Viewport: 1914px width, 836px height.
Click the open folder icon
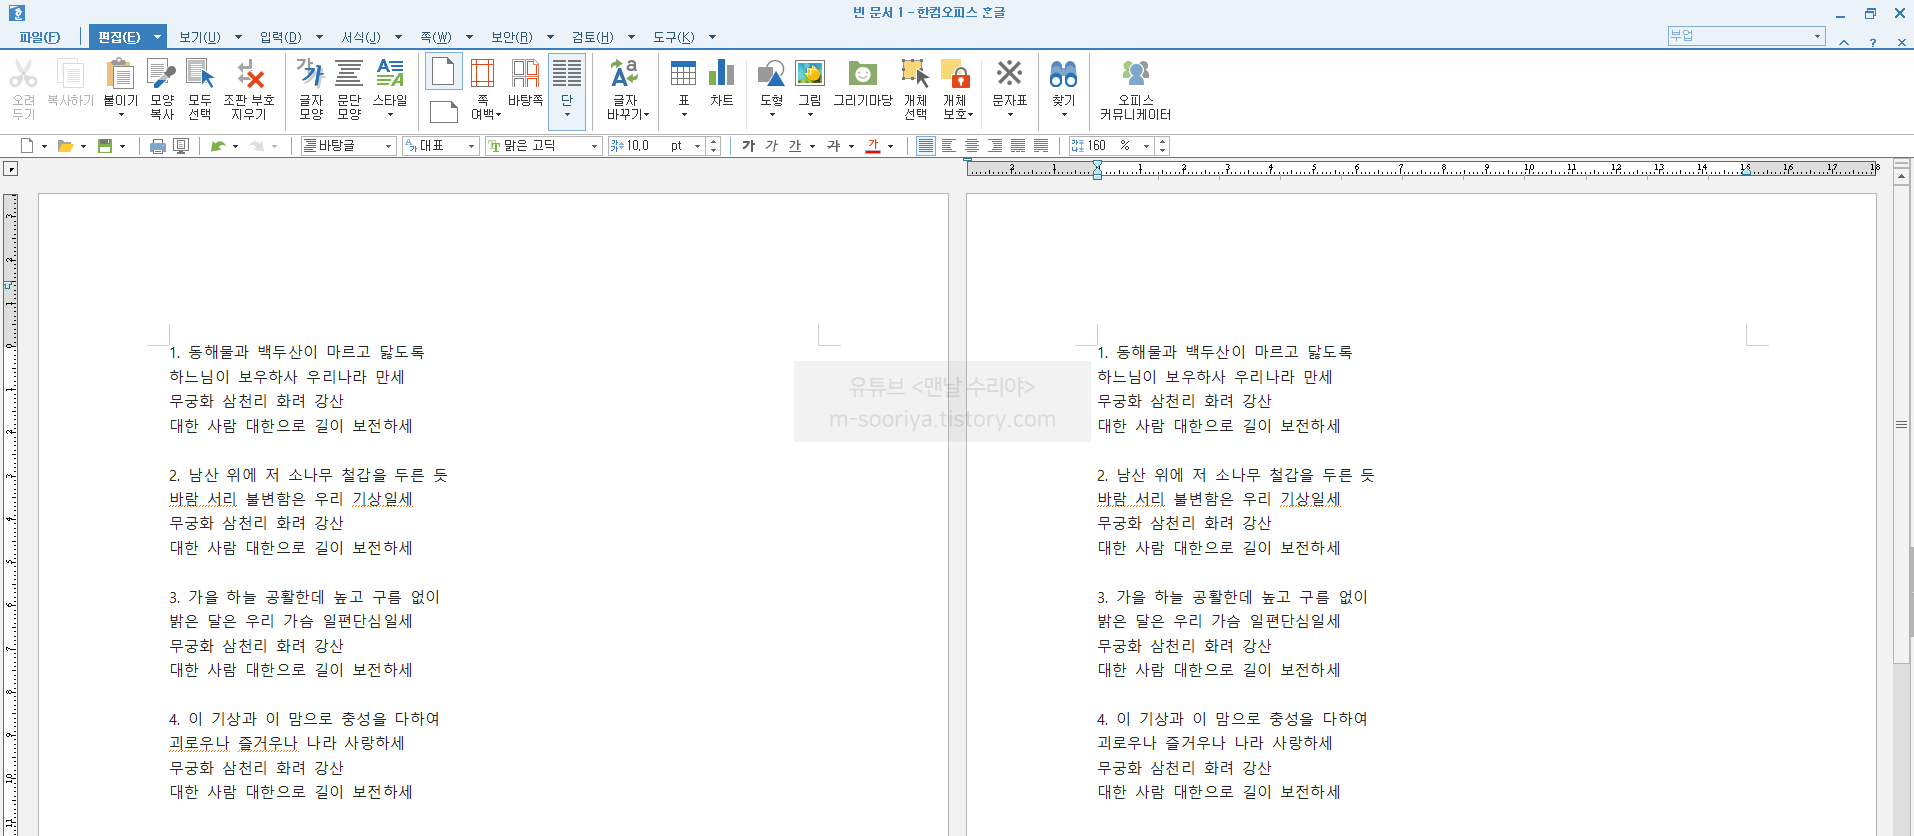click(65, 146)
